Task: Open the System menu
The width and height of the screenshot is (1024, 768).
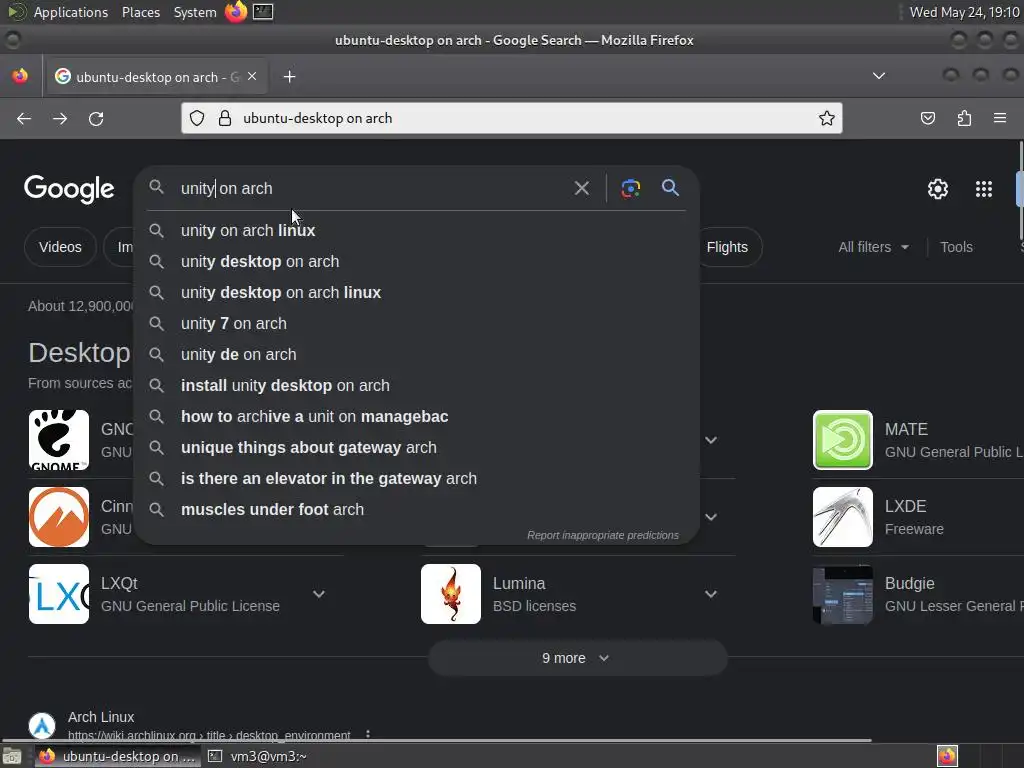Action: (x=195, y=12)
